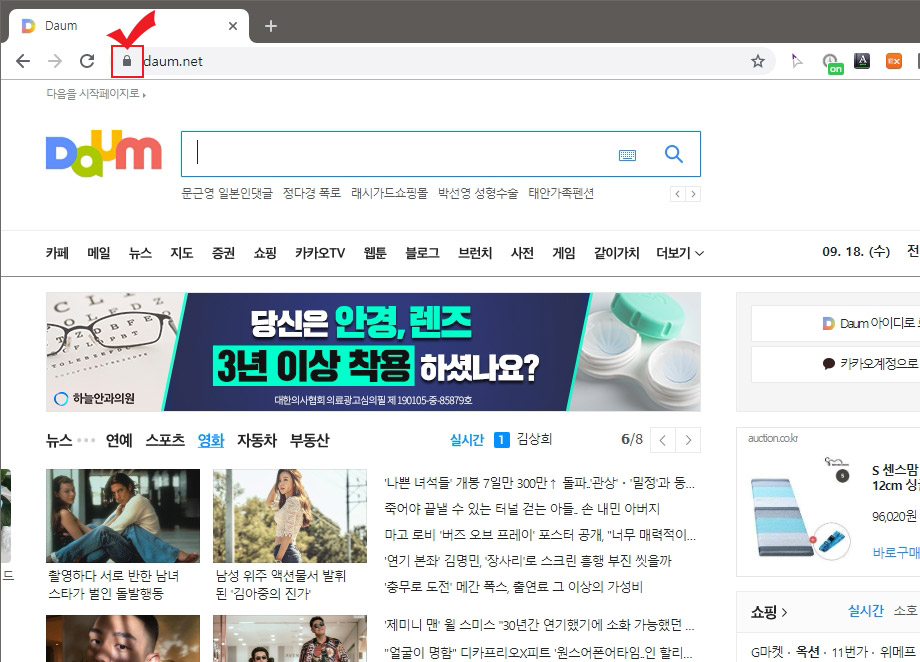920x662 pixels.
Task: Click suggested keyword '정다경 폭로'
Action: (x=312, y=193)
